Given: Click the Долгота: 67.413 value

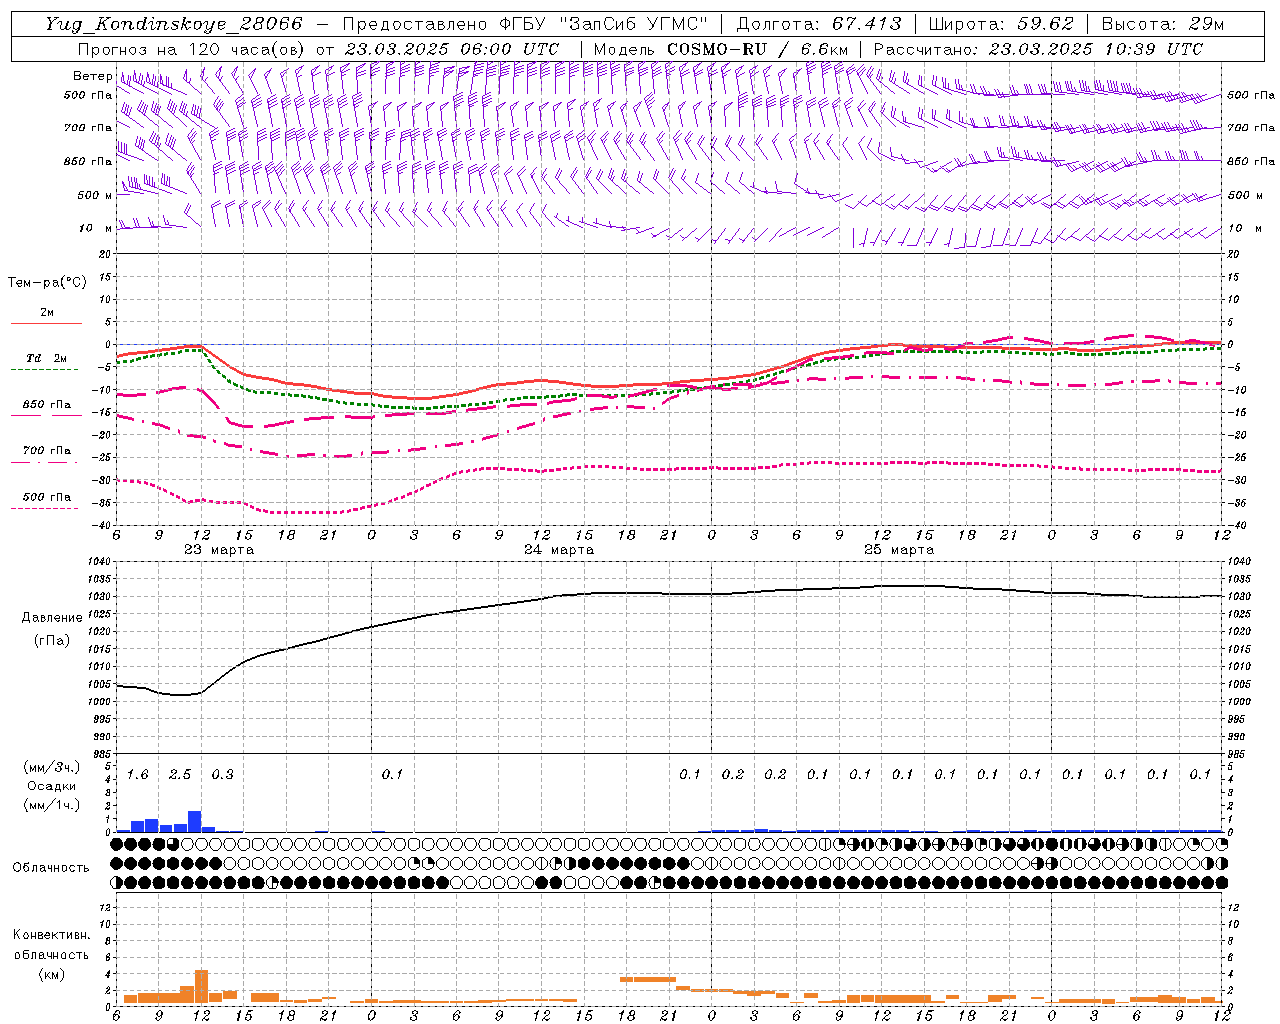Looking at the screenshot, I should [x=819, y=24].
